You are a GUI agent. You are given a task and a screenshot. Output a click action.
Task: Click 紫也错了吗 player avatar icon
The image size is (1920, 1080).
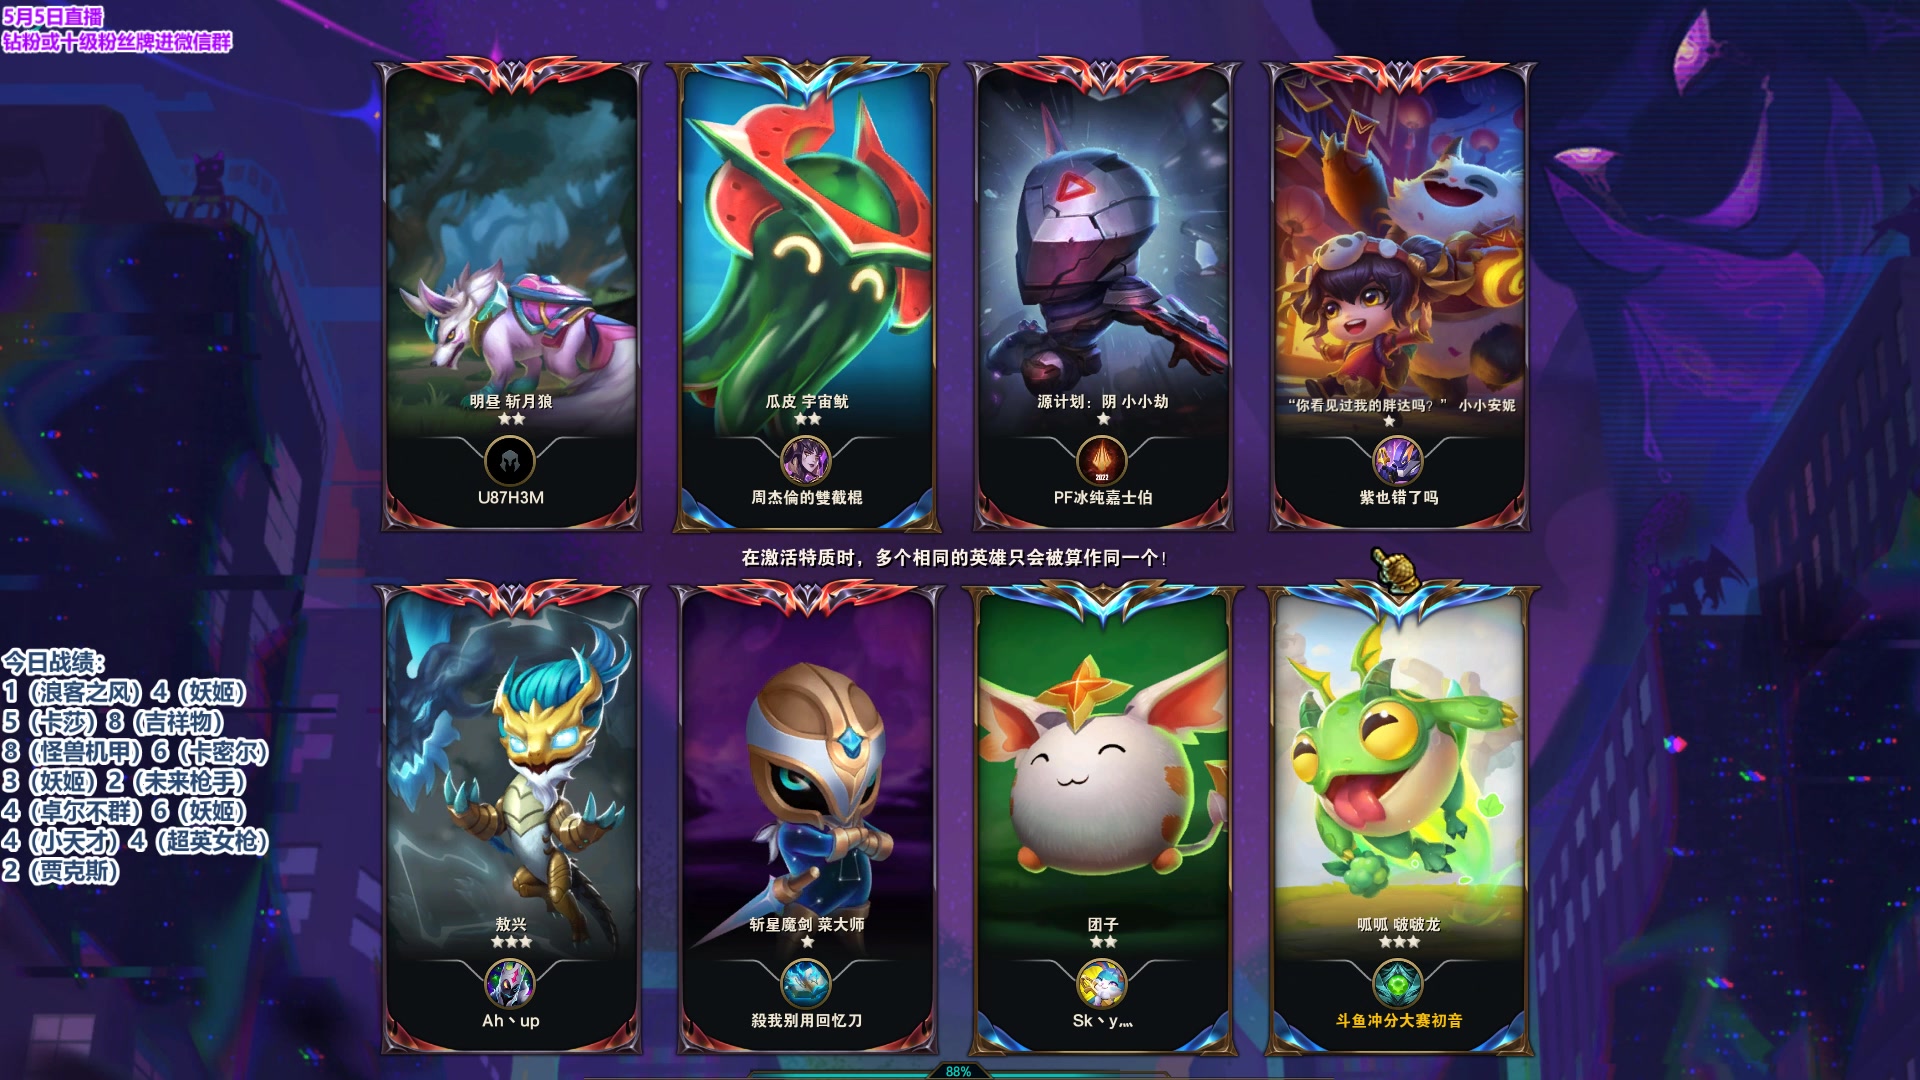pyautogui.click(x=1398, y=462)
